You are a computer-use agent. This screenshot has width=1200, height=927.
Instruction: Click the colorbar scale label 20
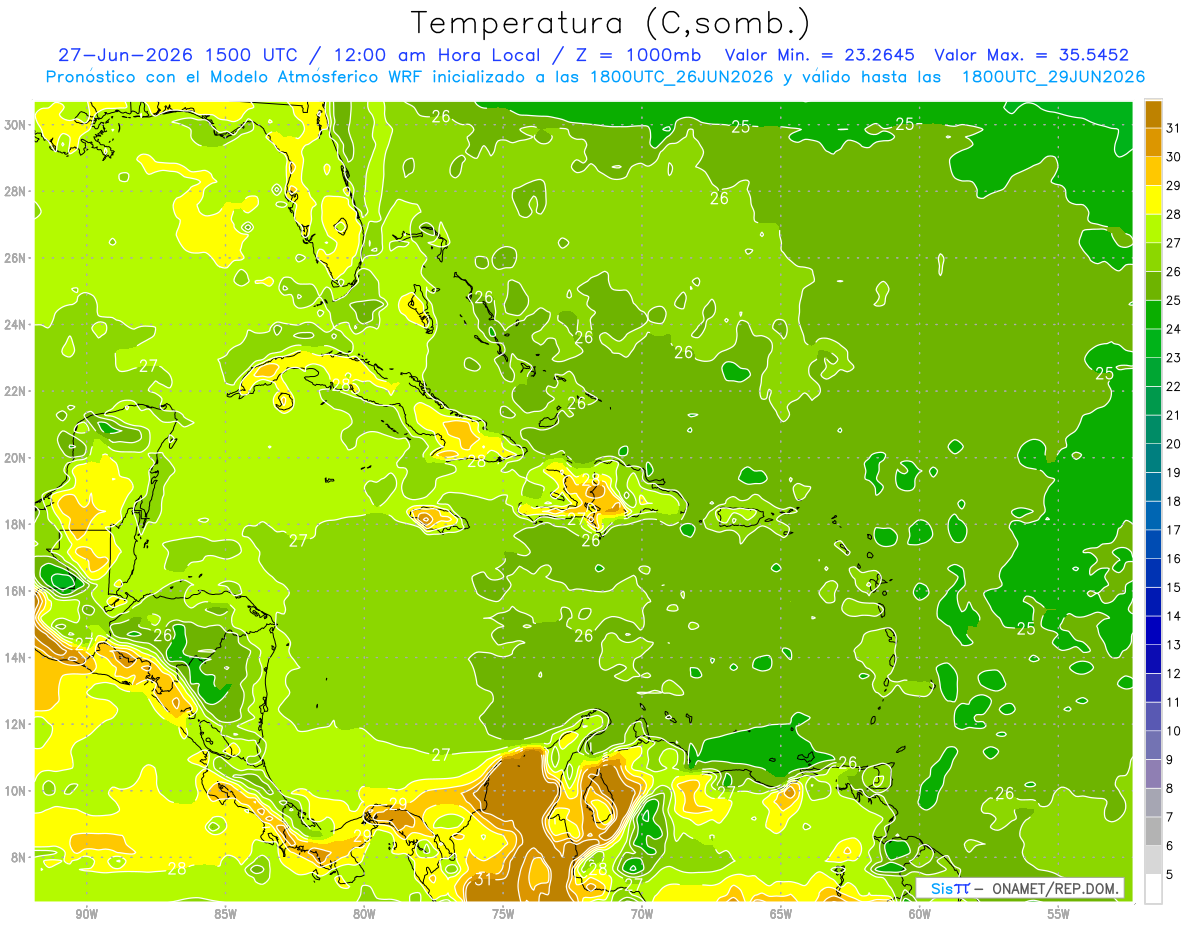click(1174, 444)
